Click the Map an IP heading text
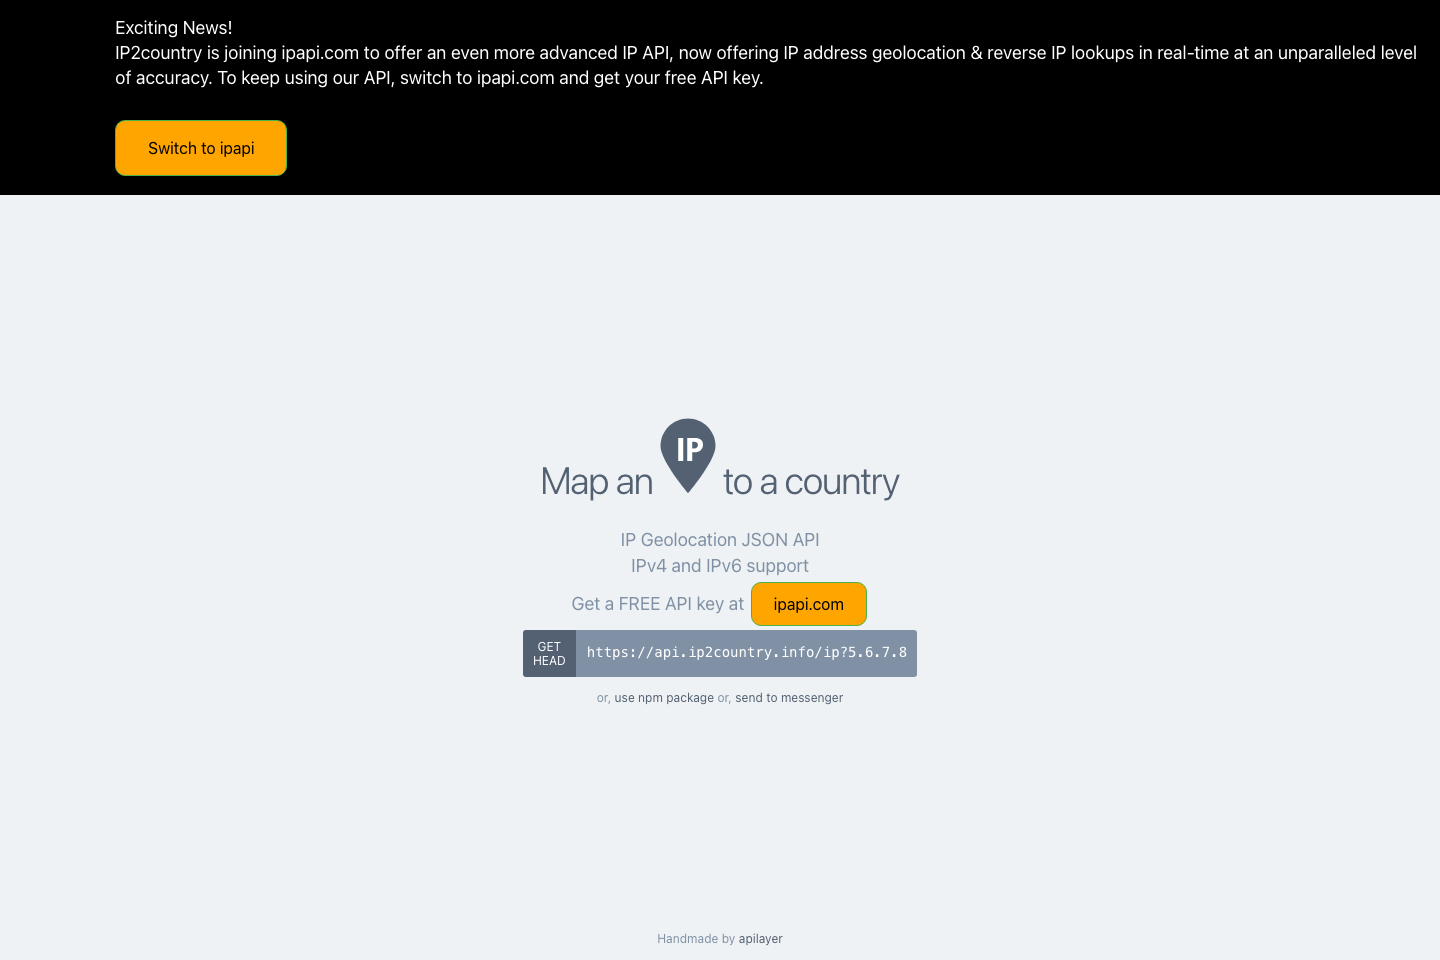The image size is (1440, 960). (596, 481)
